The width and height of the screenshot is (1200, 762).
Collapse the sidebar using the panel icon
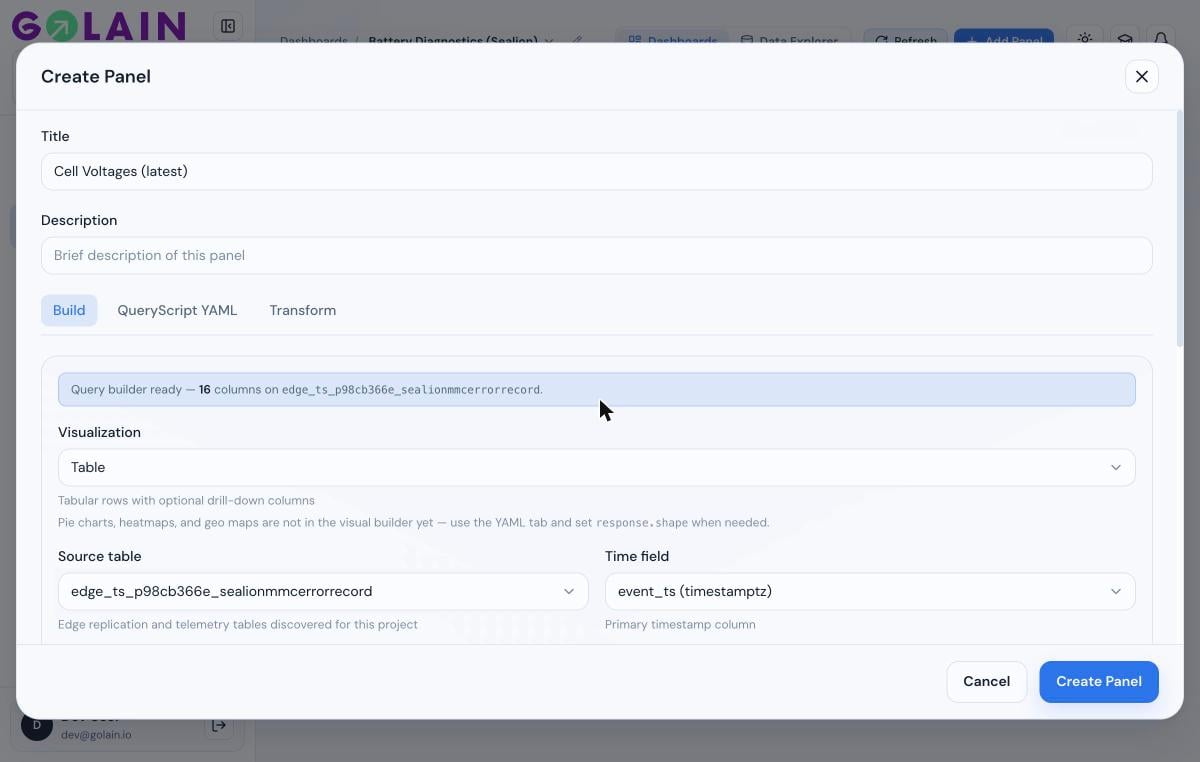pos(228,26)
